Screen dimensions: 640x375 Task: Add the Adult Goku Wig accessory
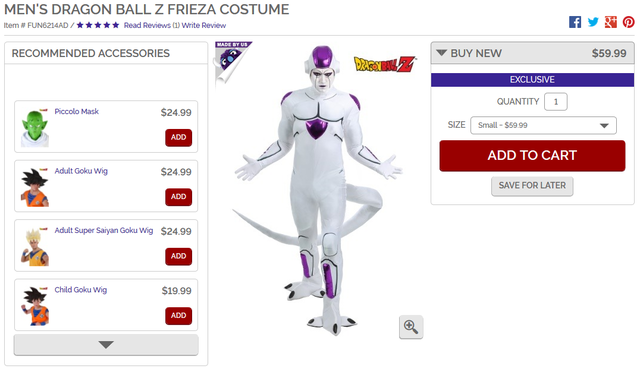point(178,197)
